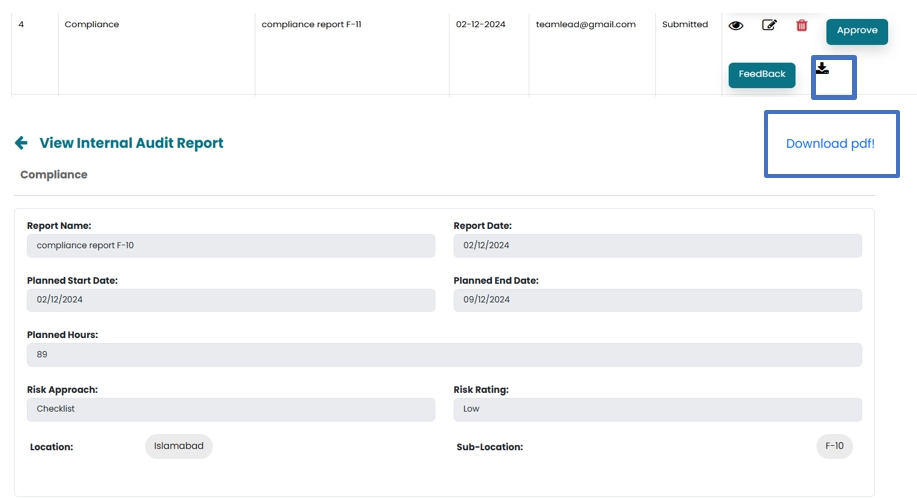Viewport: 917px width, 498px height.
Task: Click the edit pencil icon in row 4
Action: coord(769,25)
